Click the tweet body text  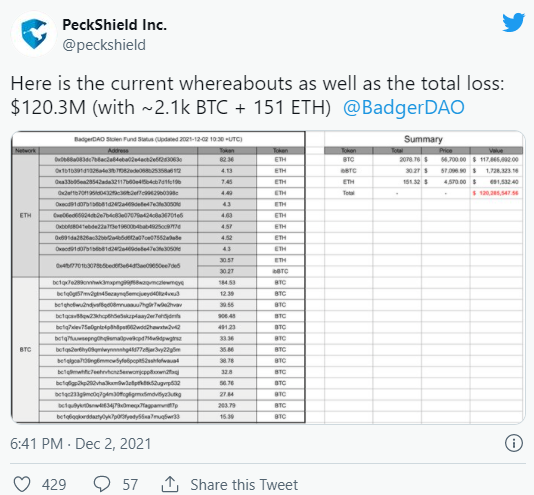[x=257, y=95]
